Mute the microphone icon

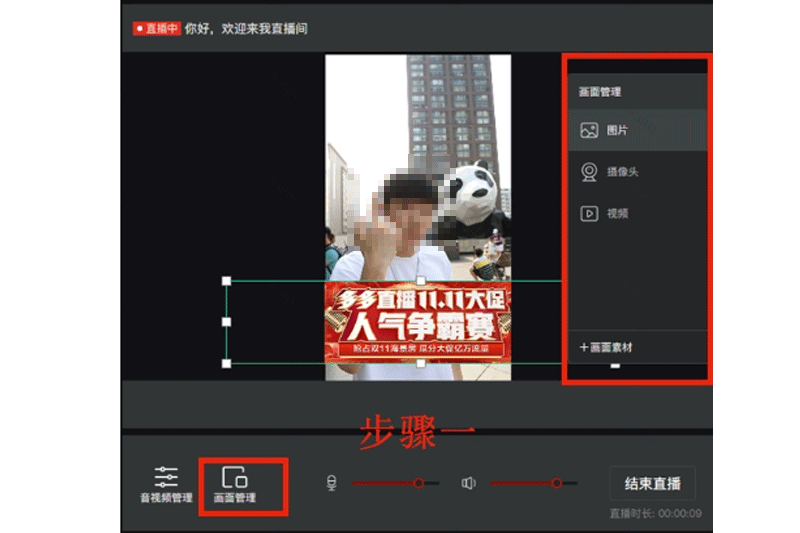(x=331, y=483)
